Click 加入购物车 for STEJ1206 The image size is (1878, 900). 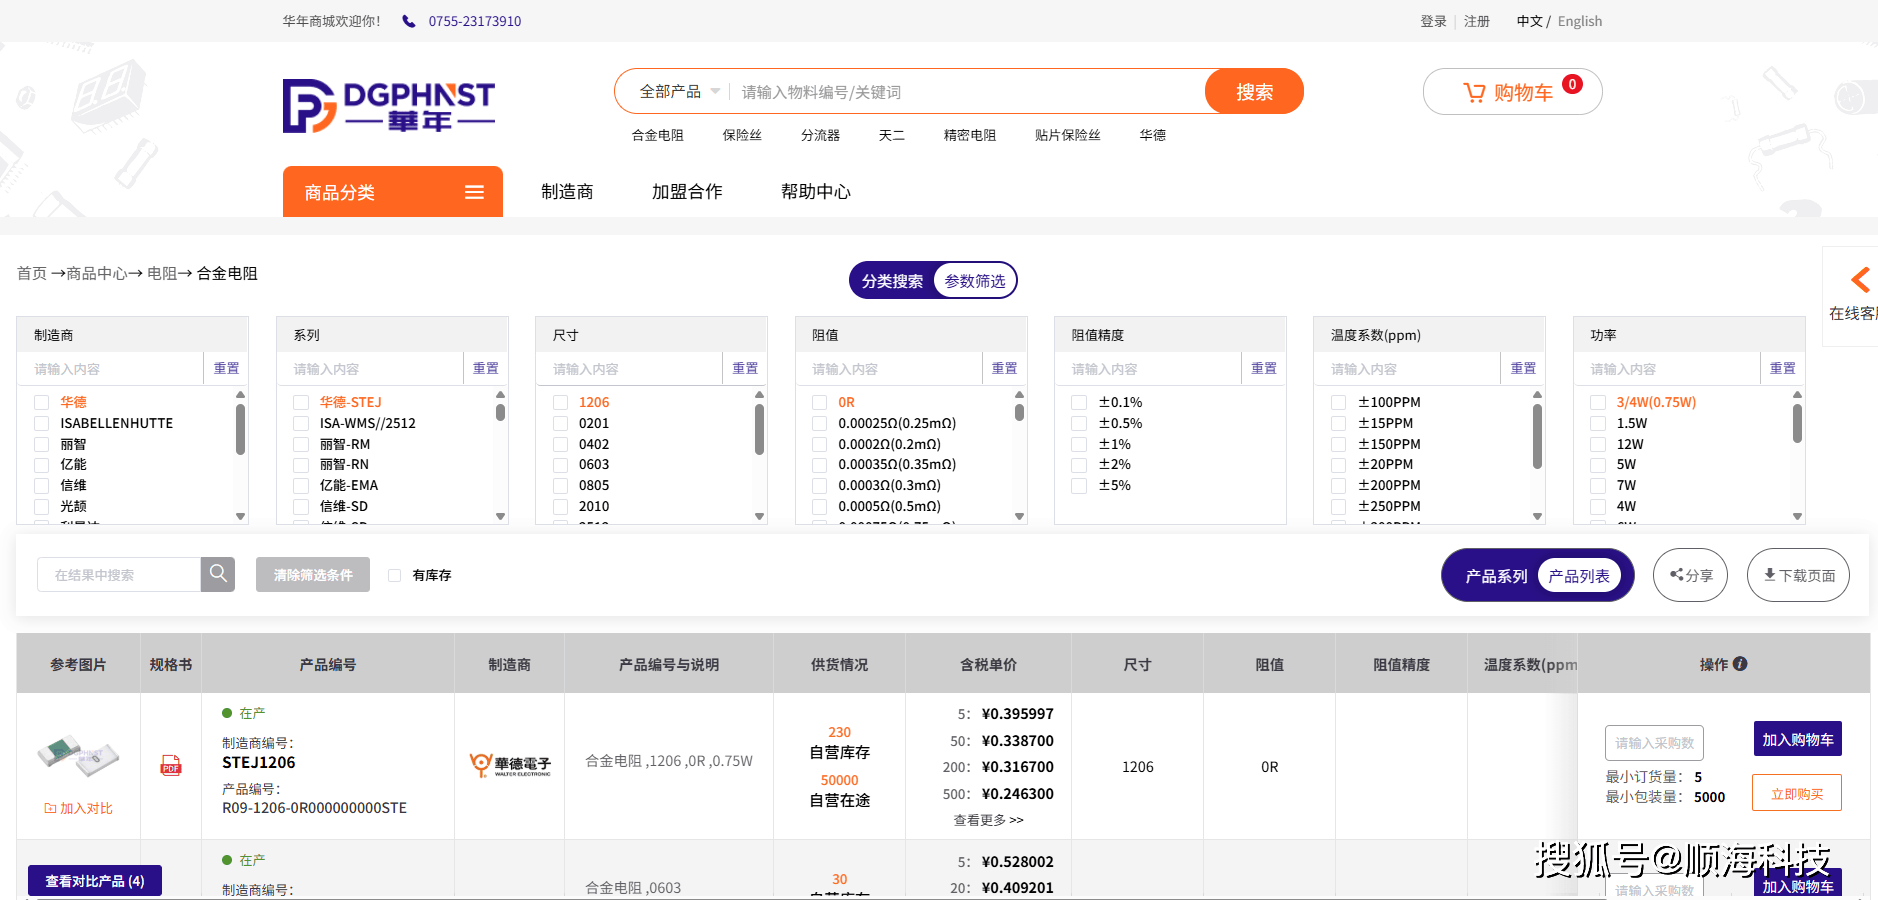pyautogui.click(x=1797, y=740)
